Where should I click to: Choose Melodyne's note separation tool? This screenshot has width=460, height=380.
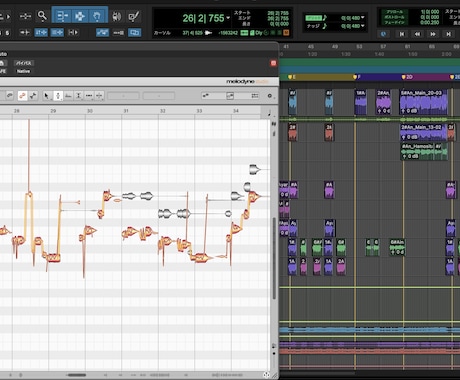[x=99, y=96]
